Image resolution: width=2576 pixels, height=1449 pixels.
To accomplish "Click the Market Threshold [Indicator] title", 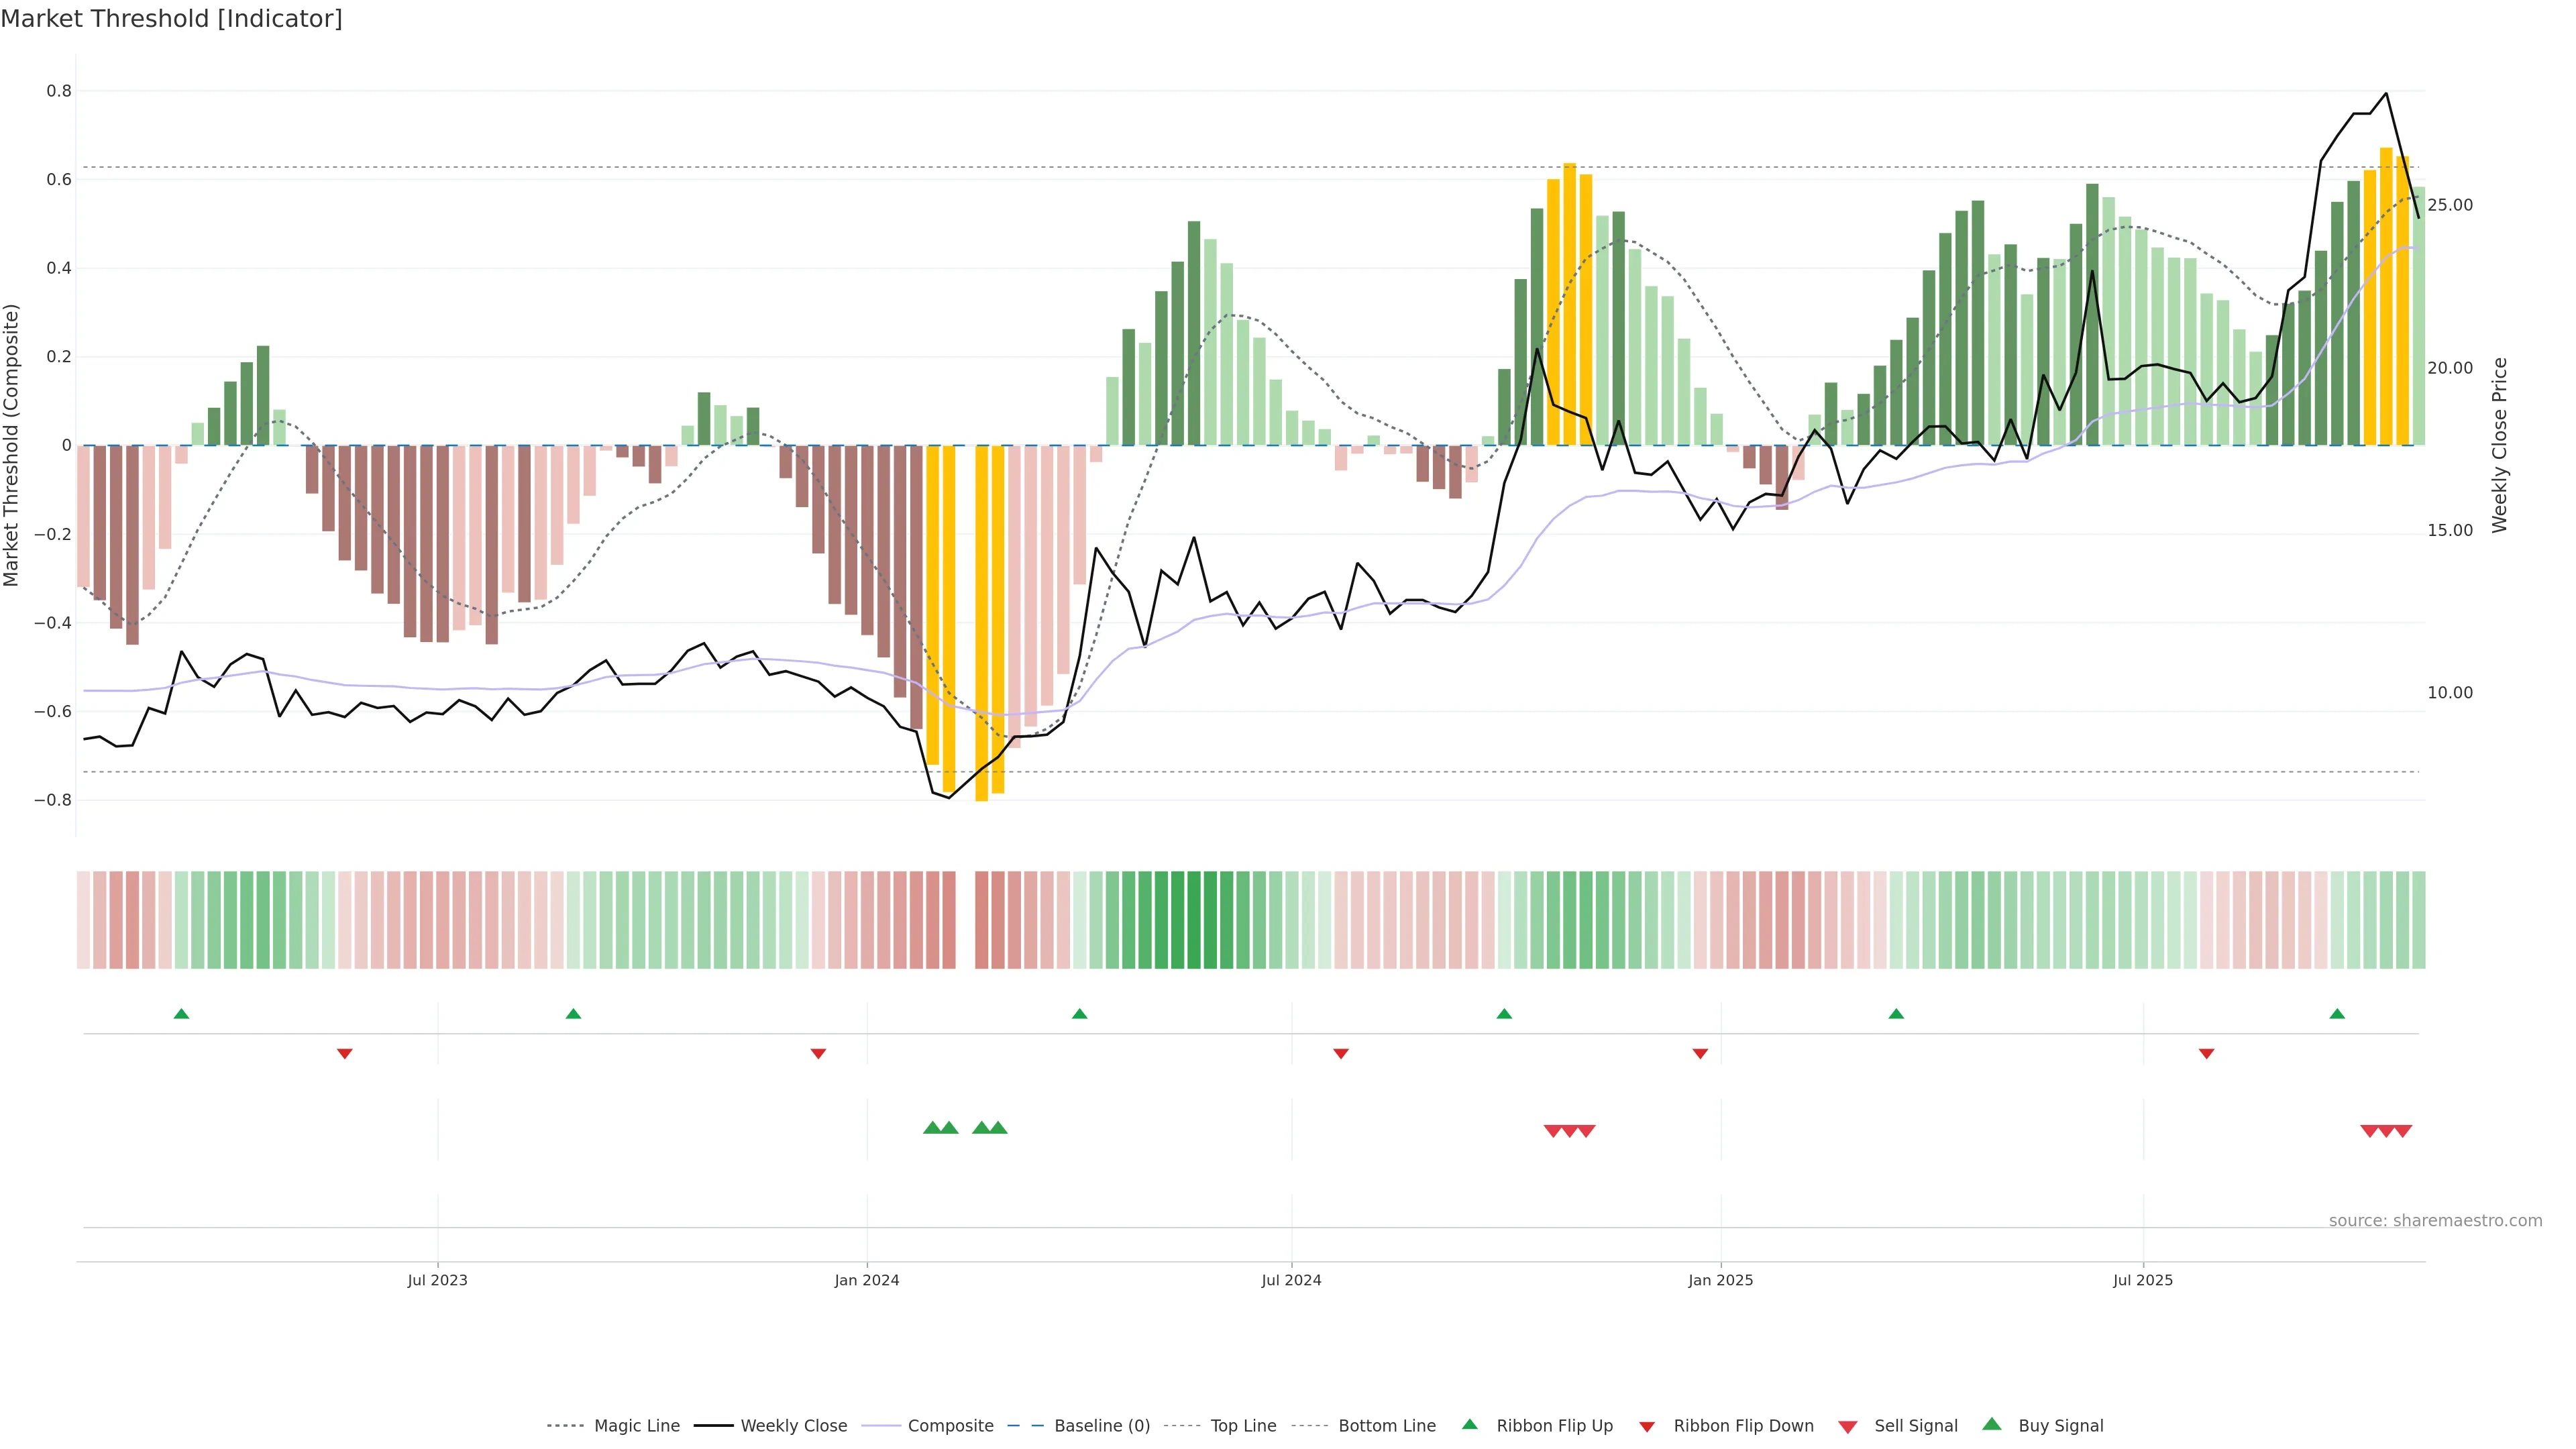I will pyautogui.click(x=171, y=19).
